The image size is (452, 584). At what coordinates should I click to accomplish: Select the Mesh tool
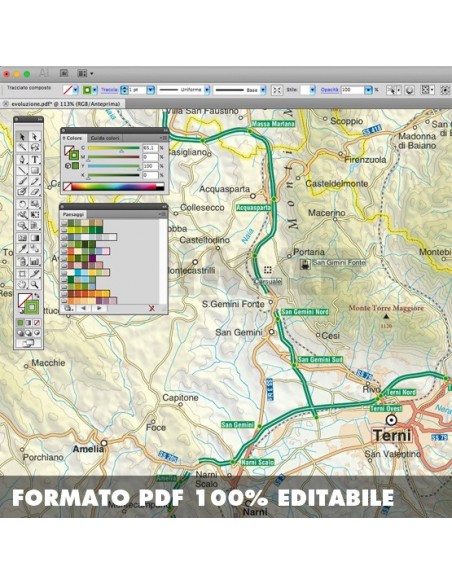click(22, 237)
